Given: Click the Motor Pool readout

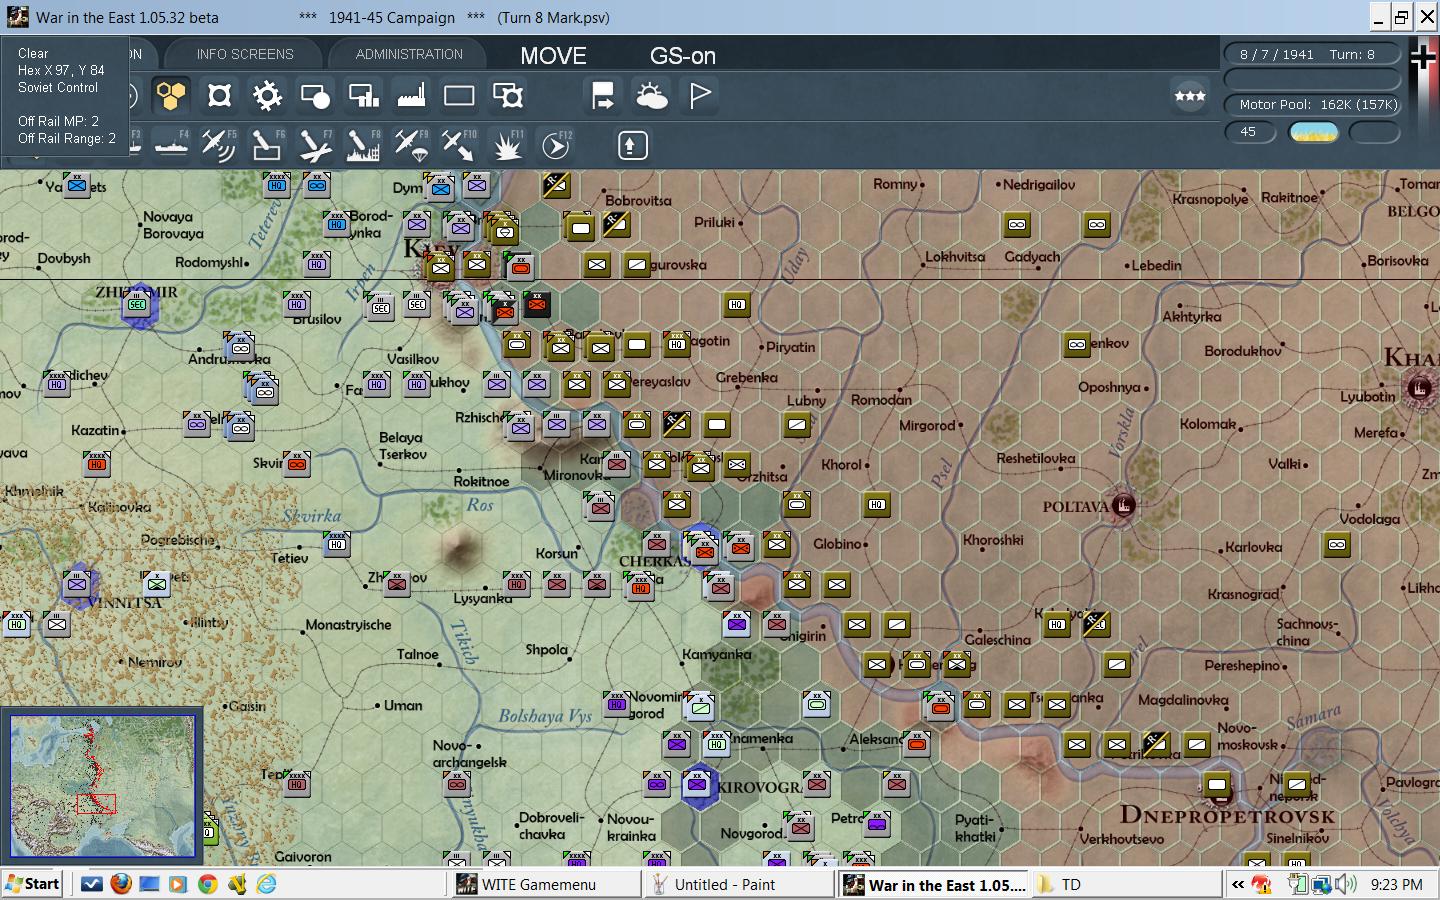Looking at the screenshot, I should pyautogui.click(x=1312, y=104).
